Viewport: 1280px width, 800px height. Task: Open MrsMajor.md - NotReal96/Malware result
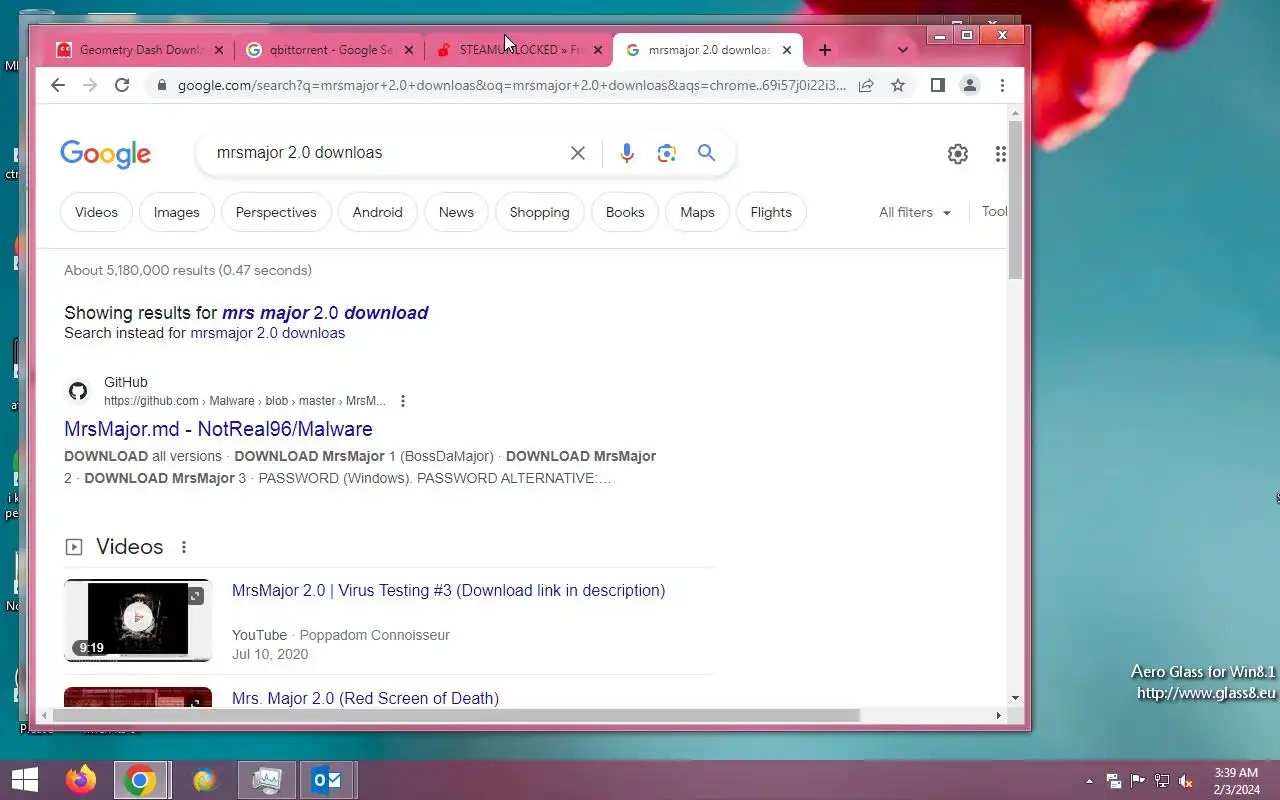coord(218,429)
